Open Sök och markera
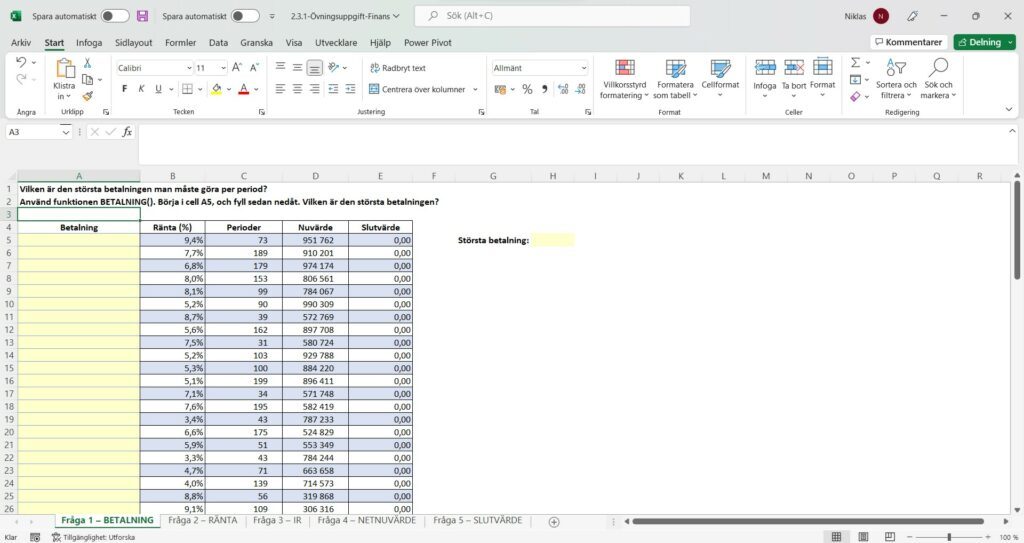 coord(938,78)
